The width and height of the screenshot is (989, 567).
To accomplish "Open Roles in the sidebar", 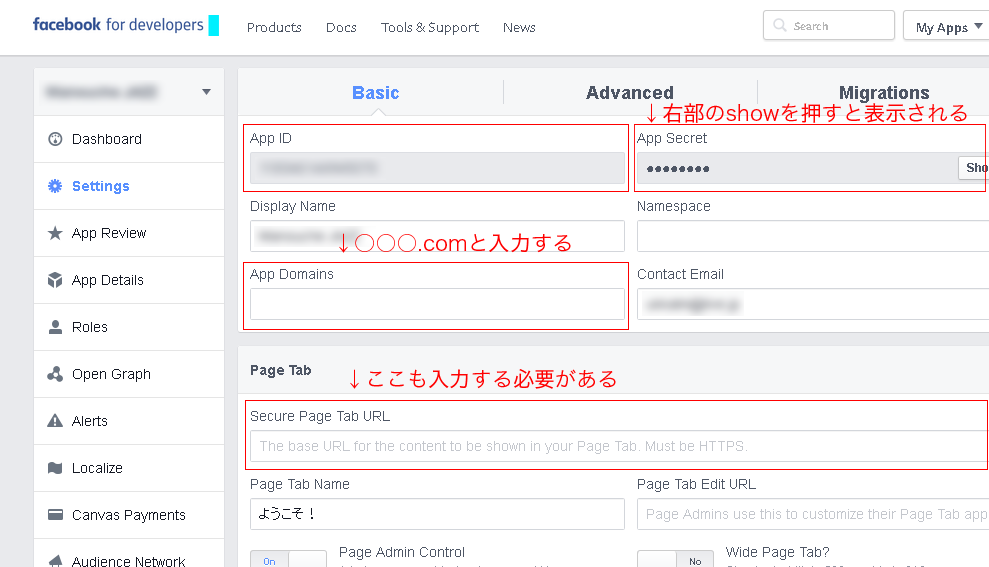I will coord(129,327).
